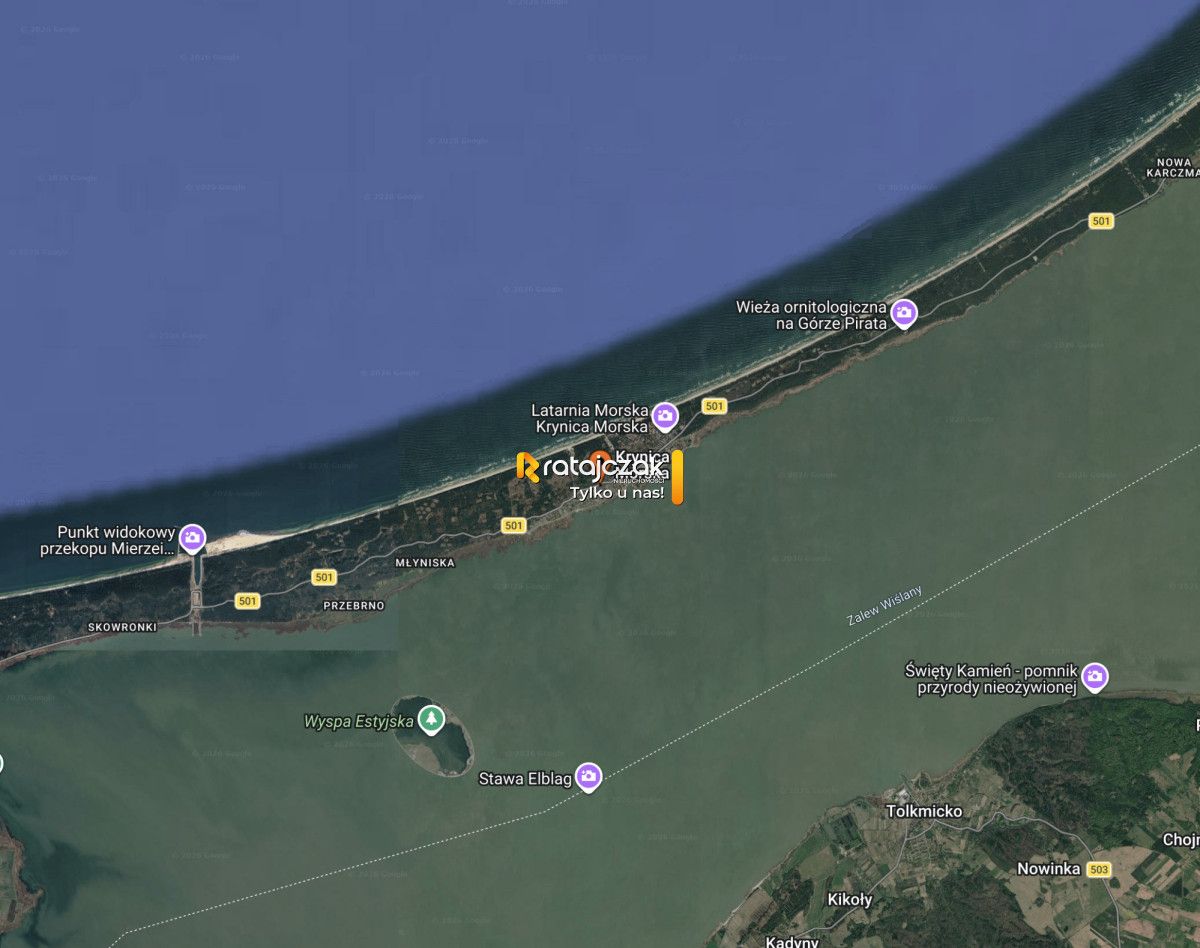Screen dimensions: 1200x948
Task: Click the 501 road shield nearest Skowronki
Action: pyautogui.click(x=248, y=601)
